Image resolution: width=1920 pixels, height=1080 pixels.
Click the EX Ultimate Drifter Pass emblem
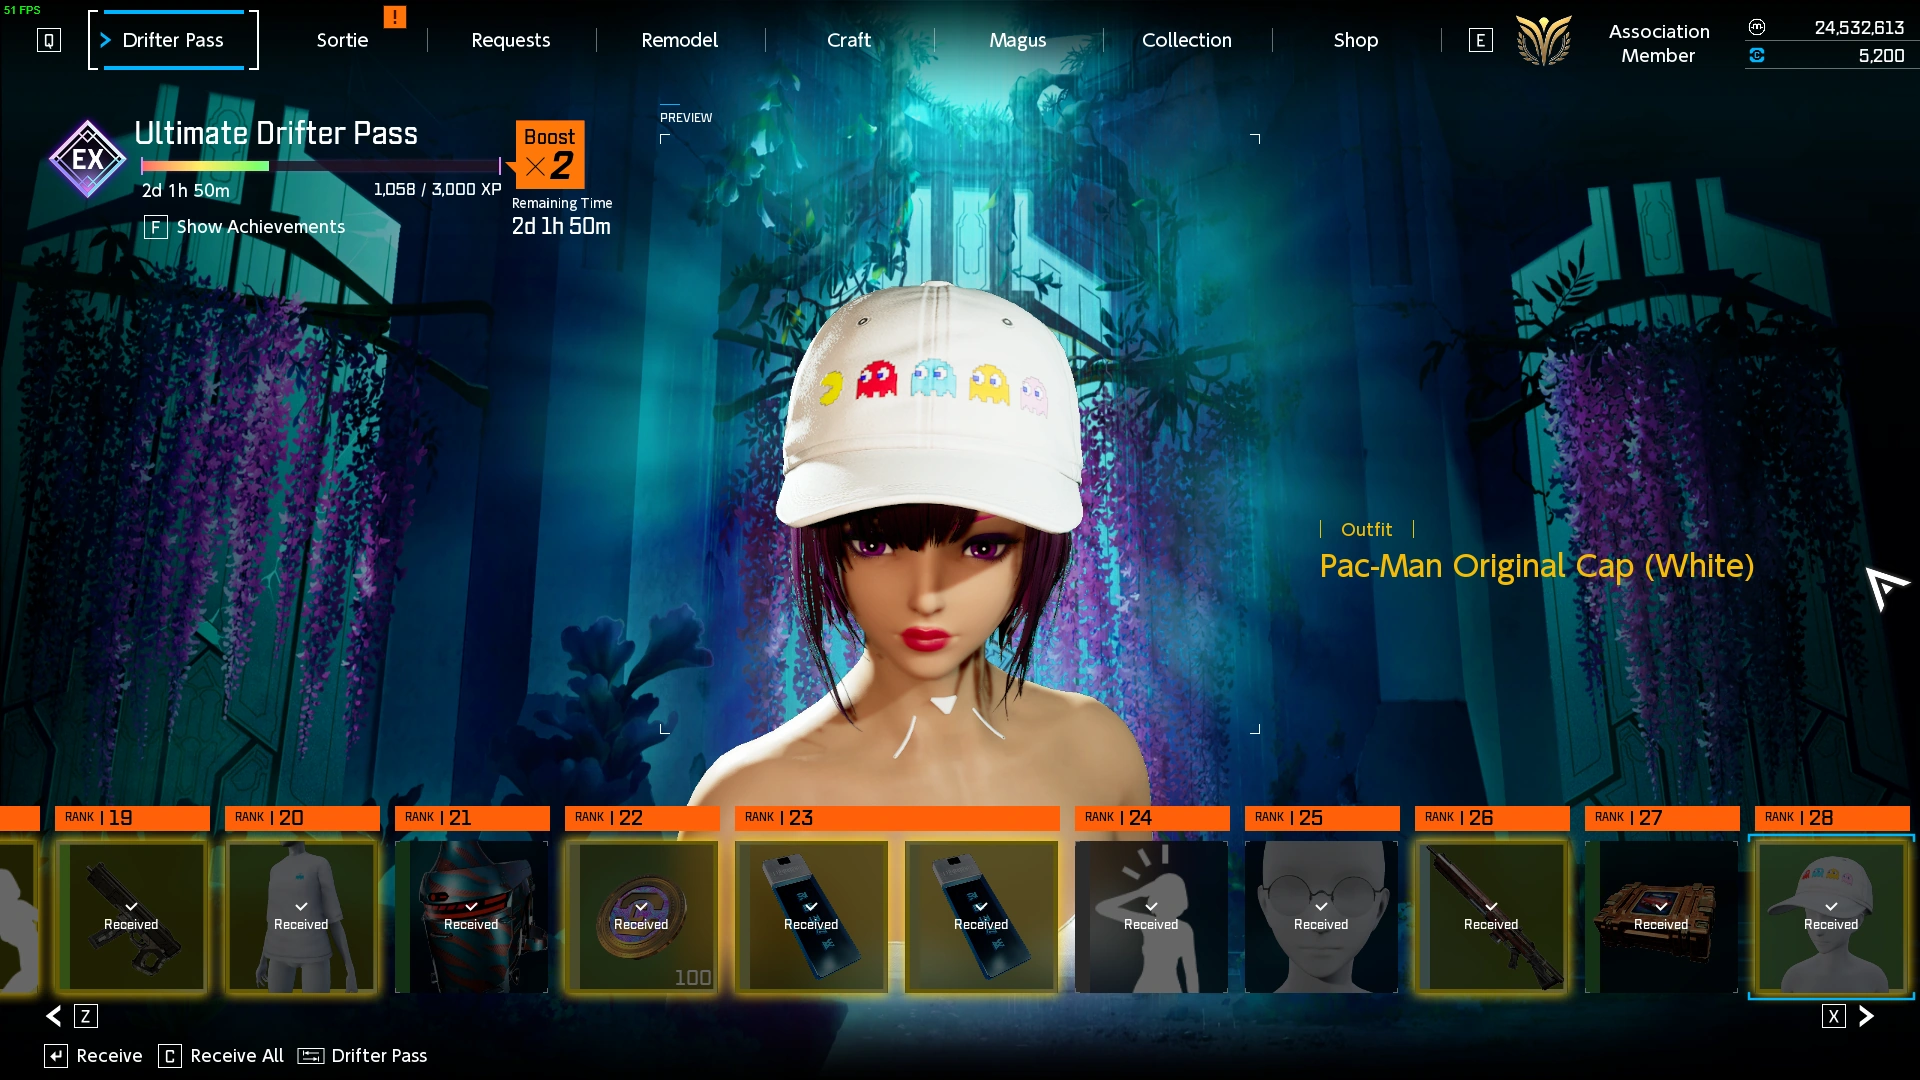coord(88,159)
